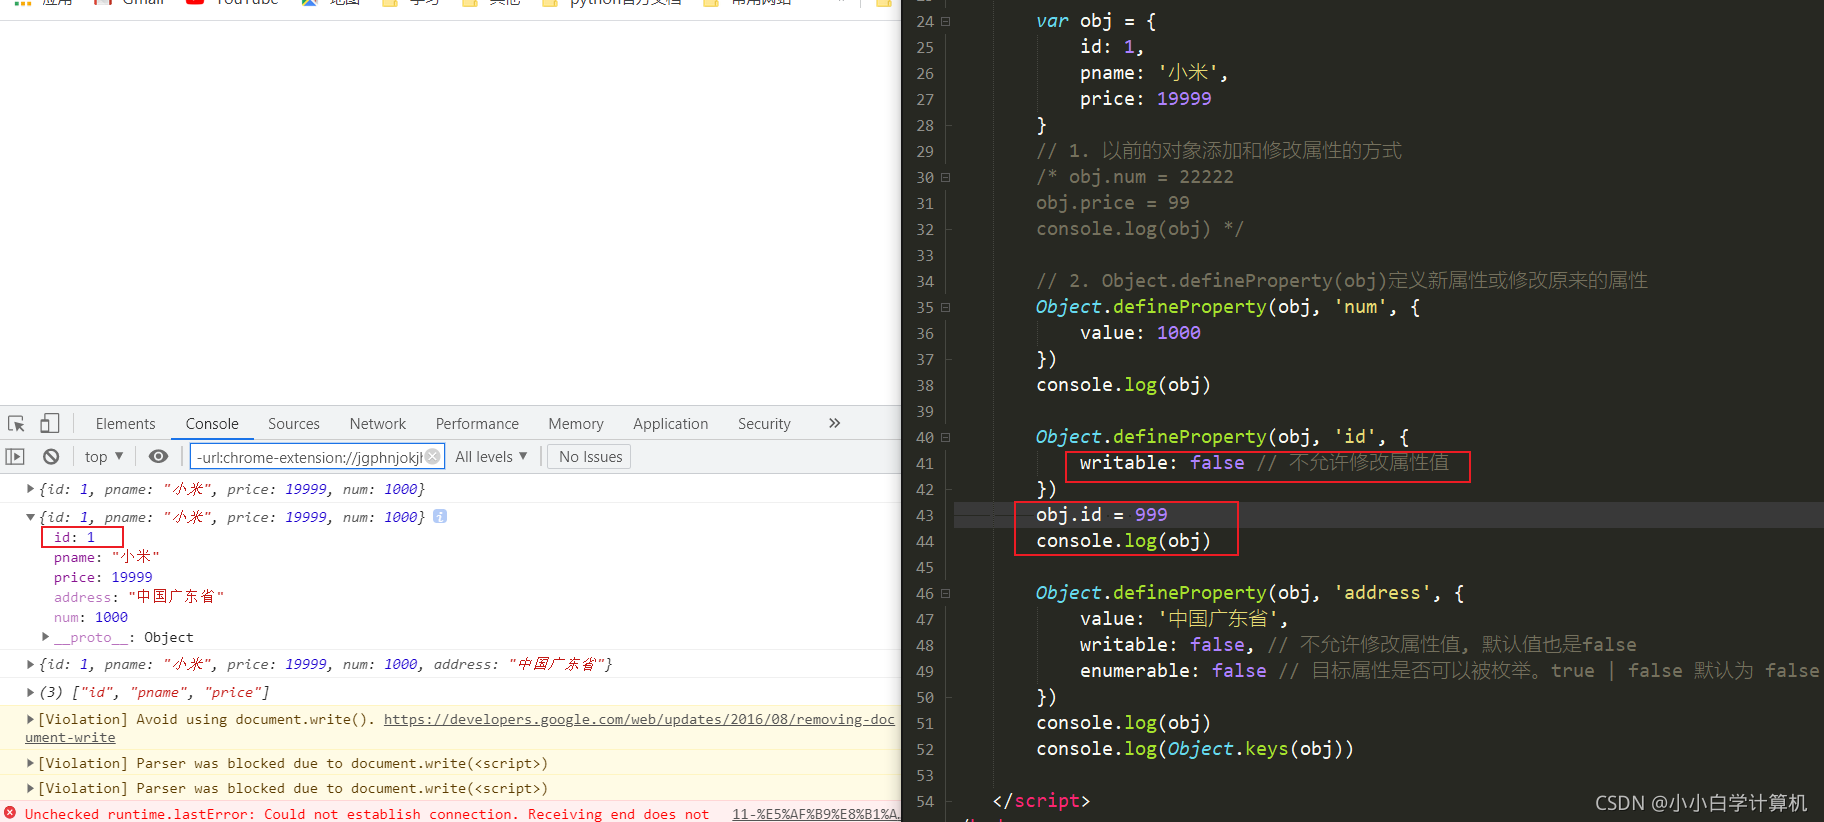Click 'id: 1' property in expanded object

[75, 537]
